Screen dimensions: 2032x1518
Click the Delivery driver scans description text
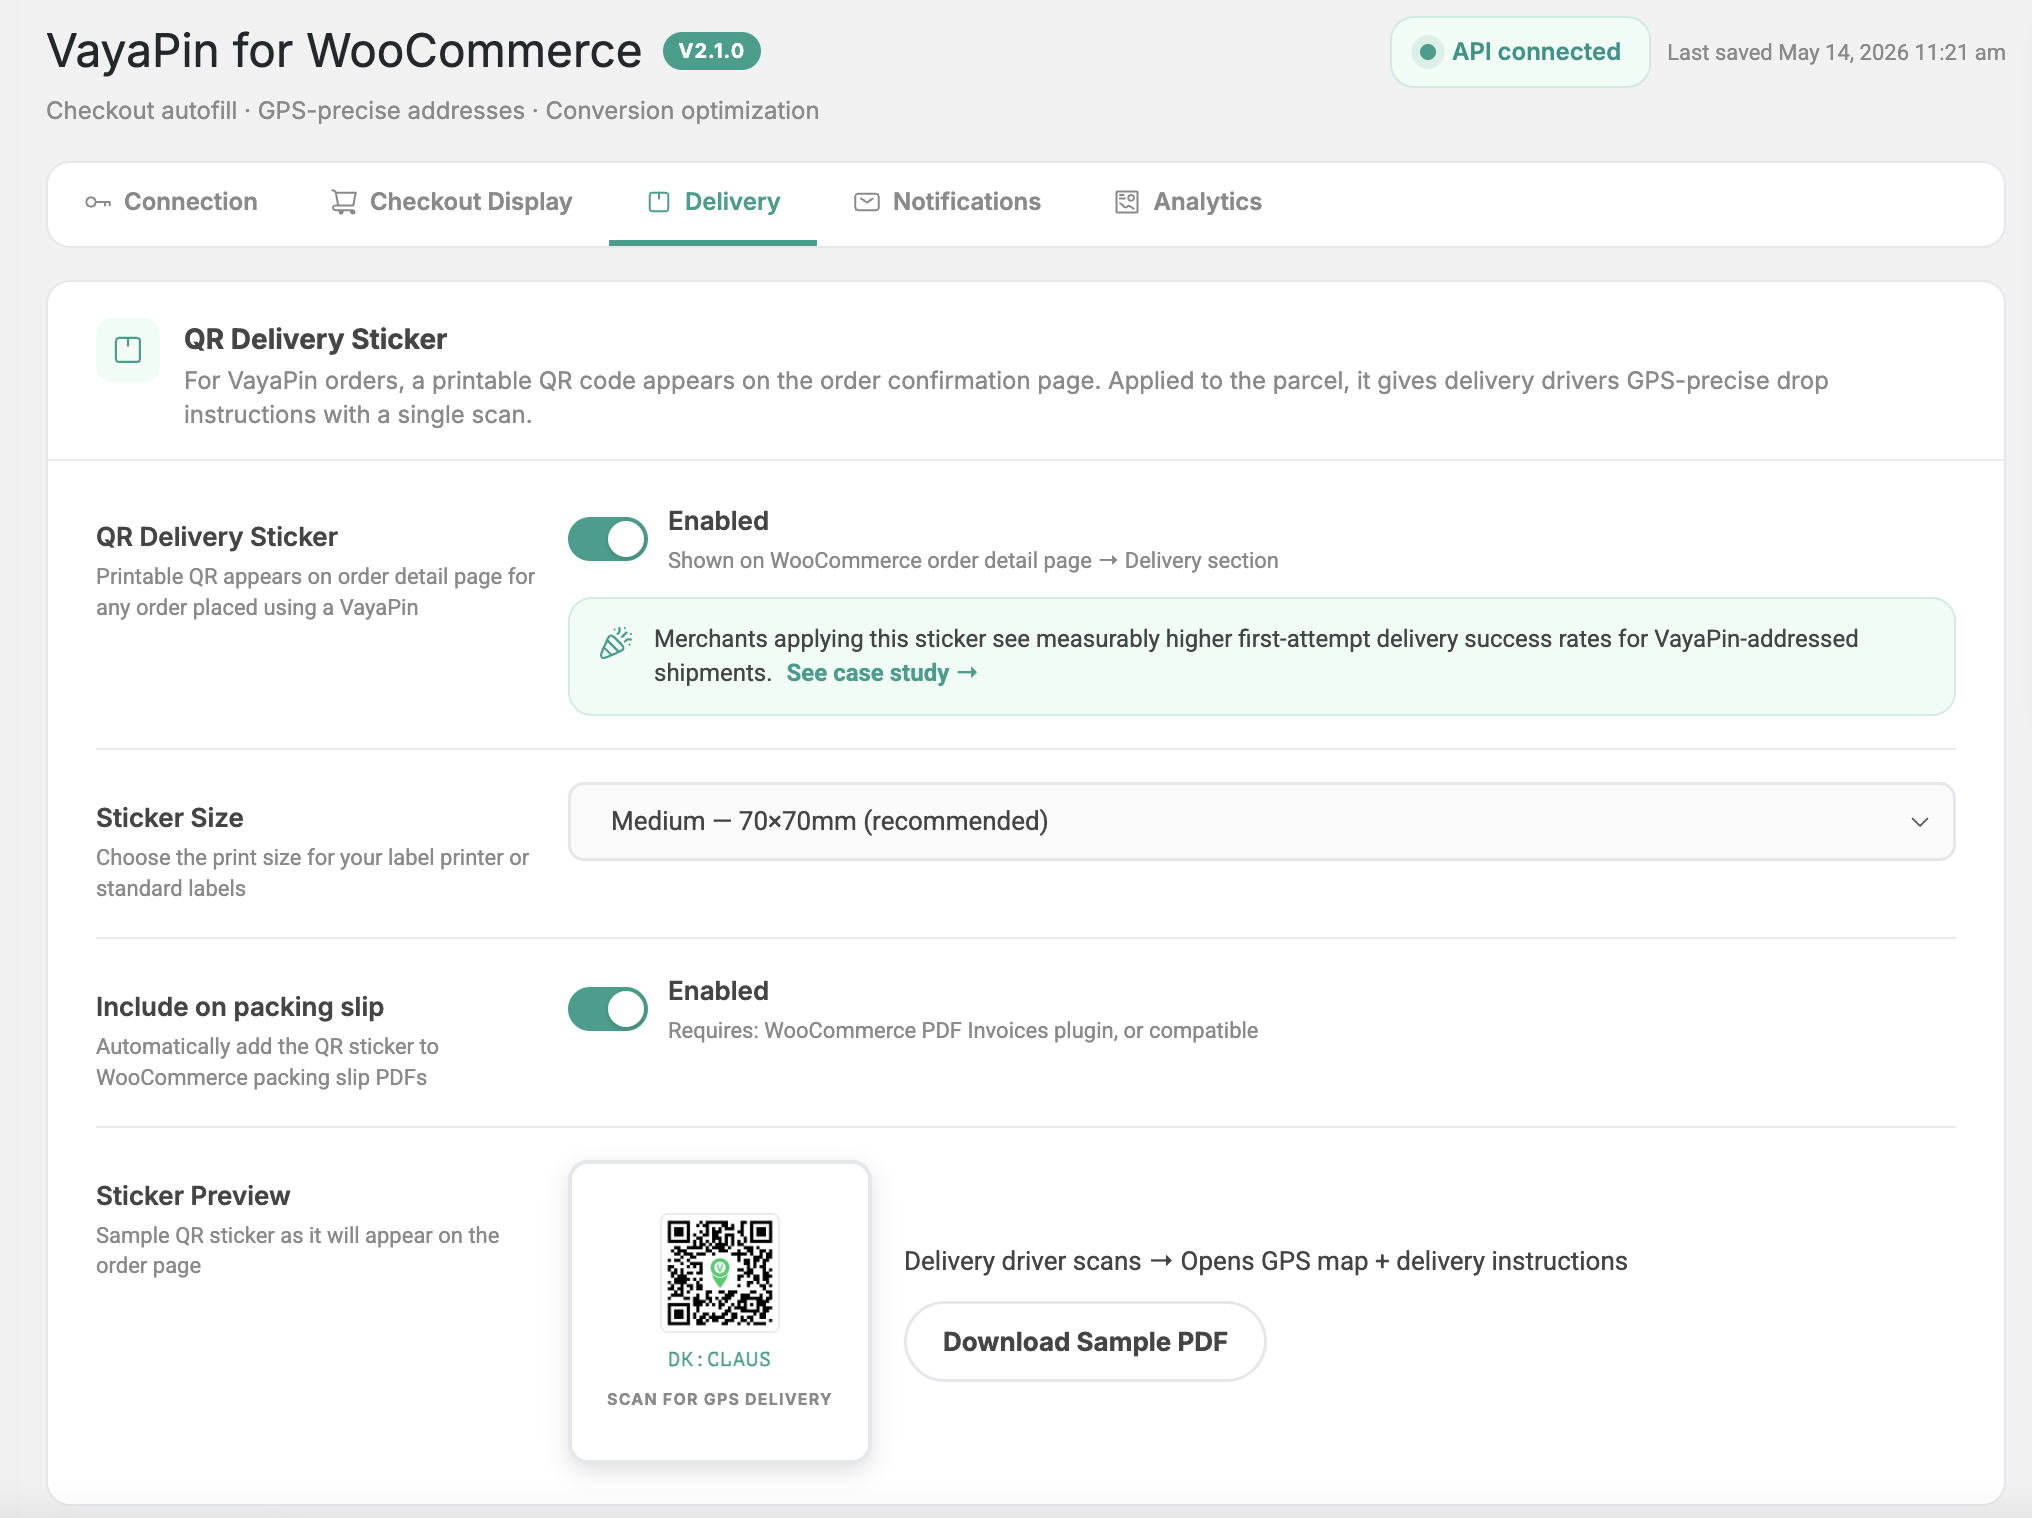coord(1266,1261)
